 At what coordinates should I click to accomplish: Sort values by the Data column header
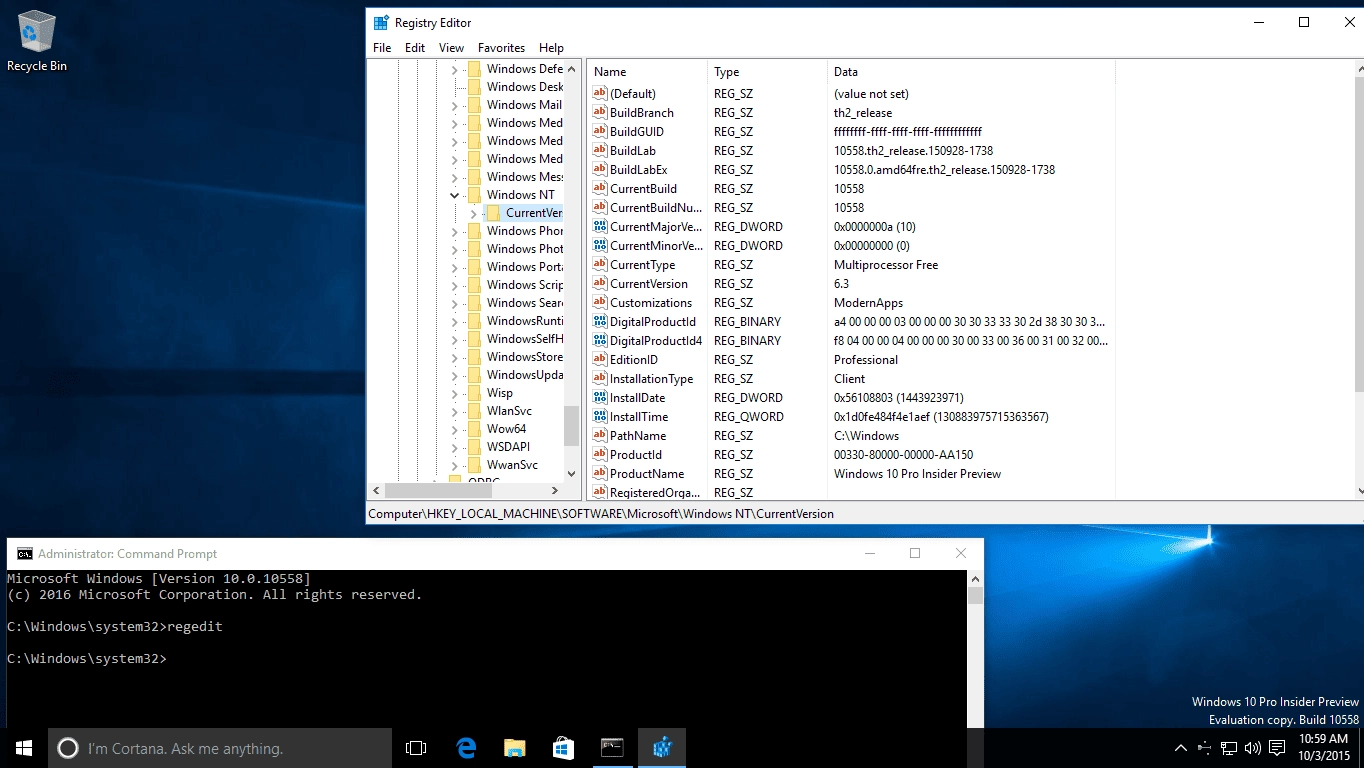[971, 72]
